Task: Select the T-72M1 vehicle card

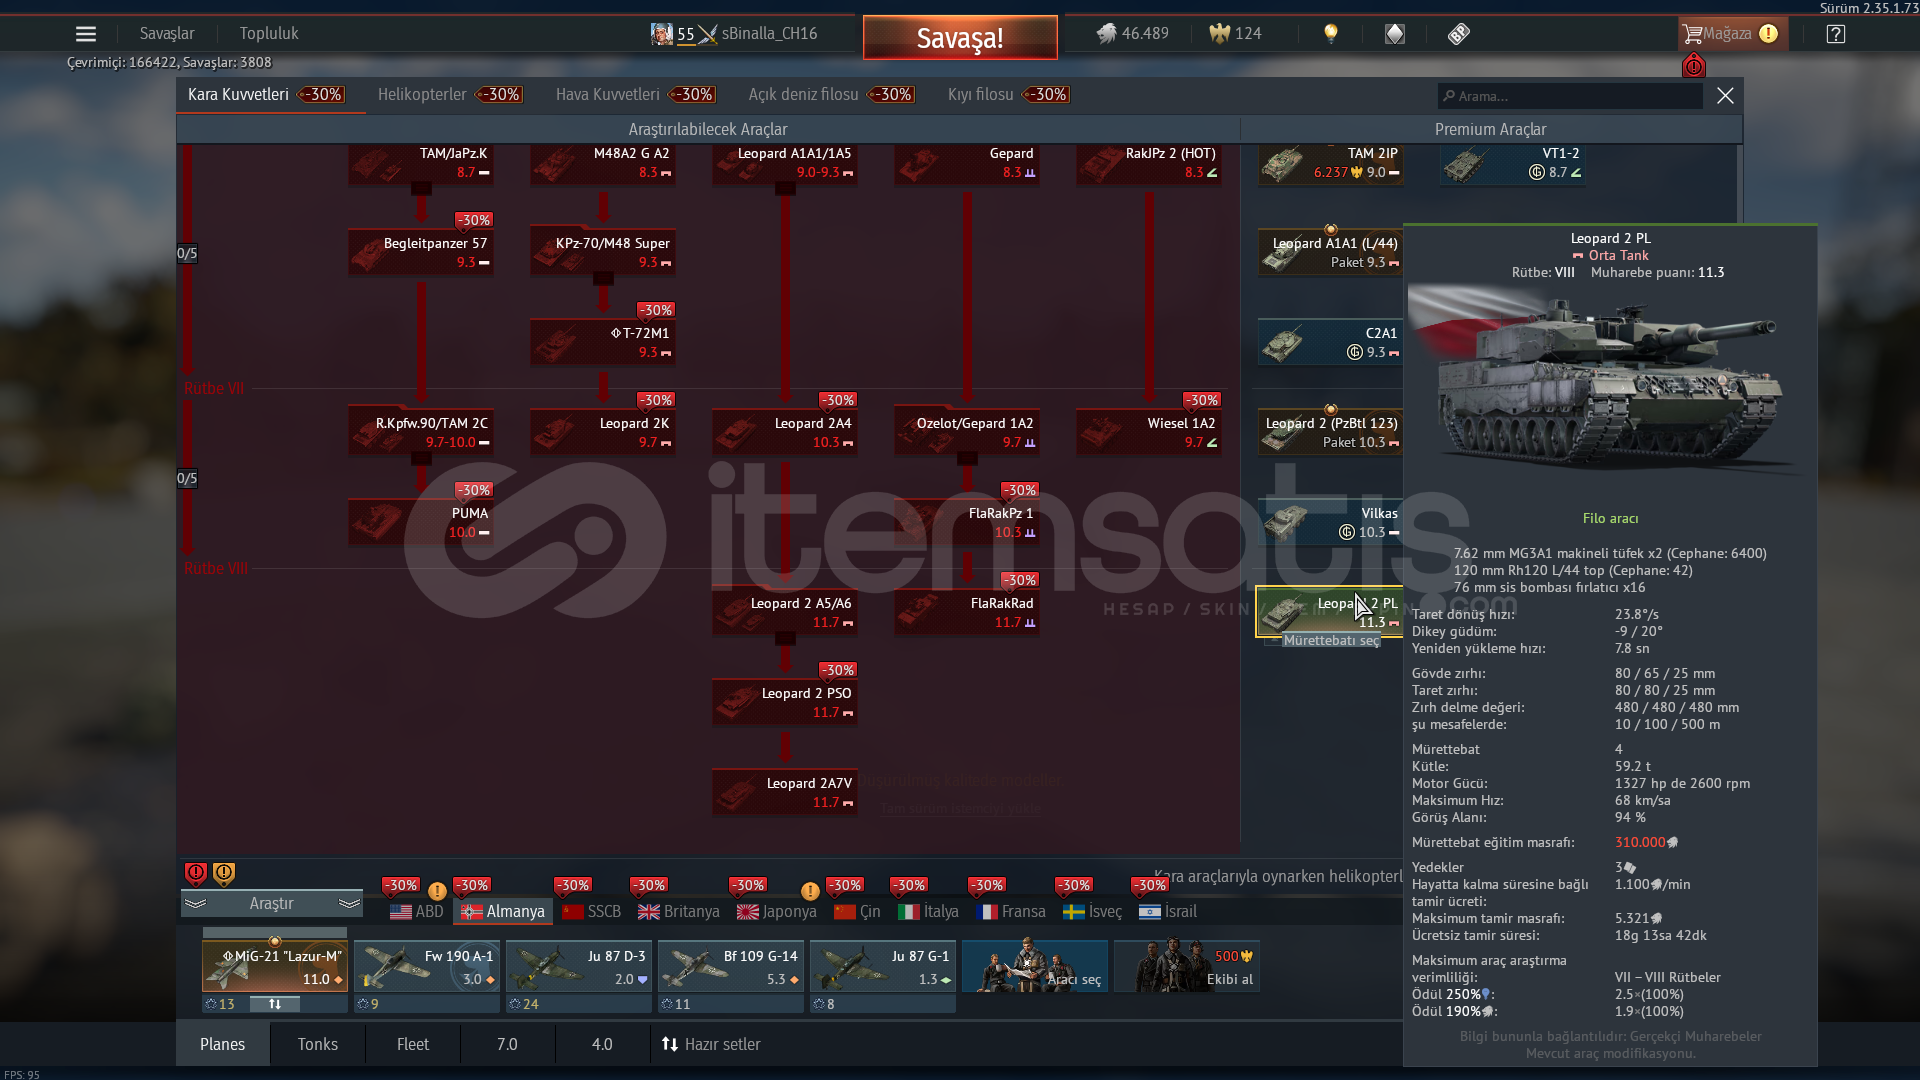Action: [603, 342]
